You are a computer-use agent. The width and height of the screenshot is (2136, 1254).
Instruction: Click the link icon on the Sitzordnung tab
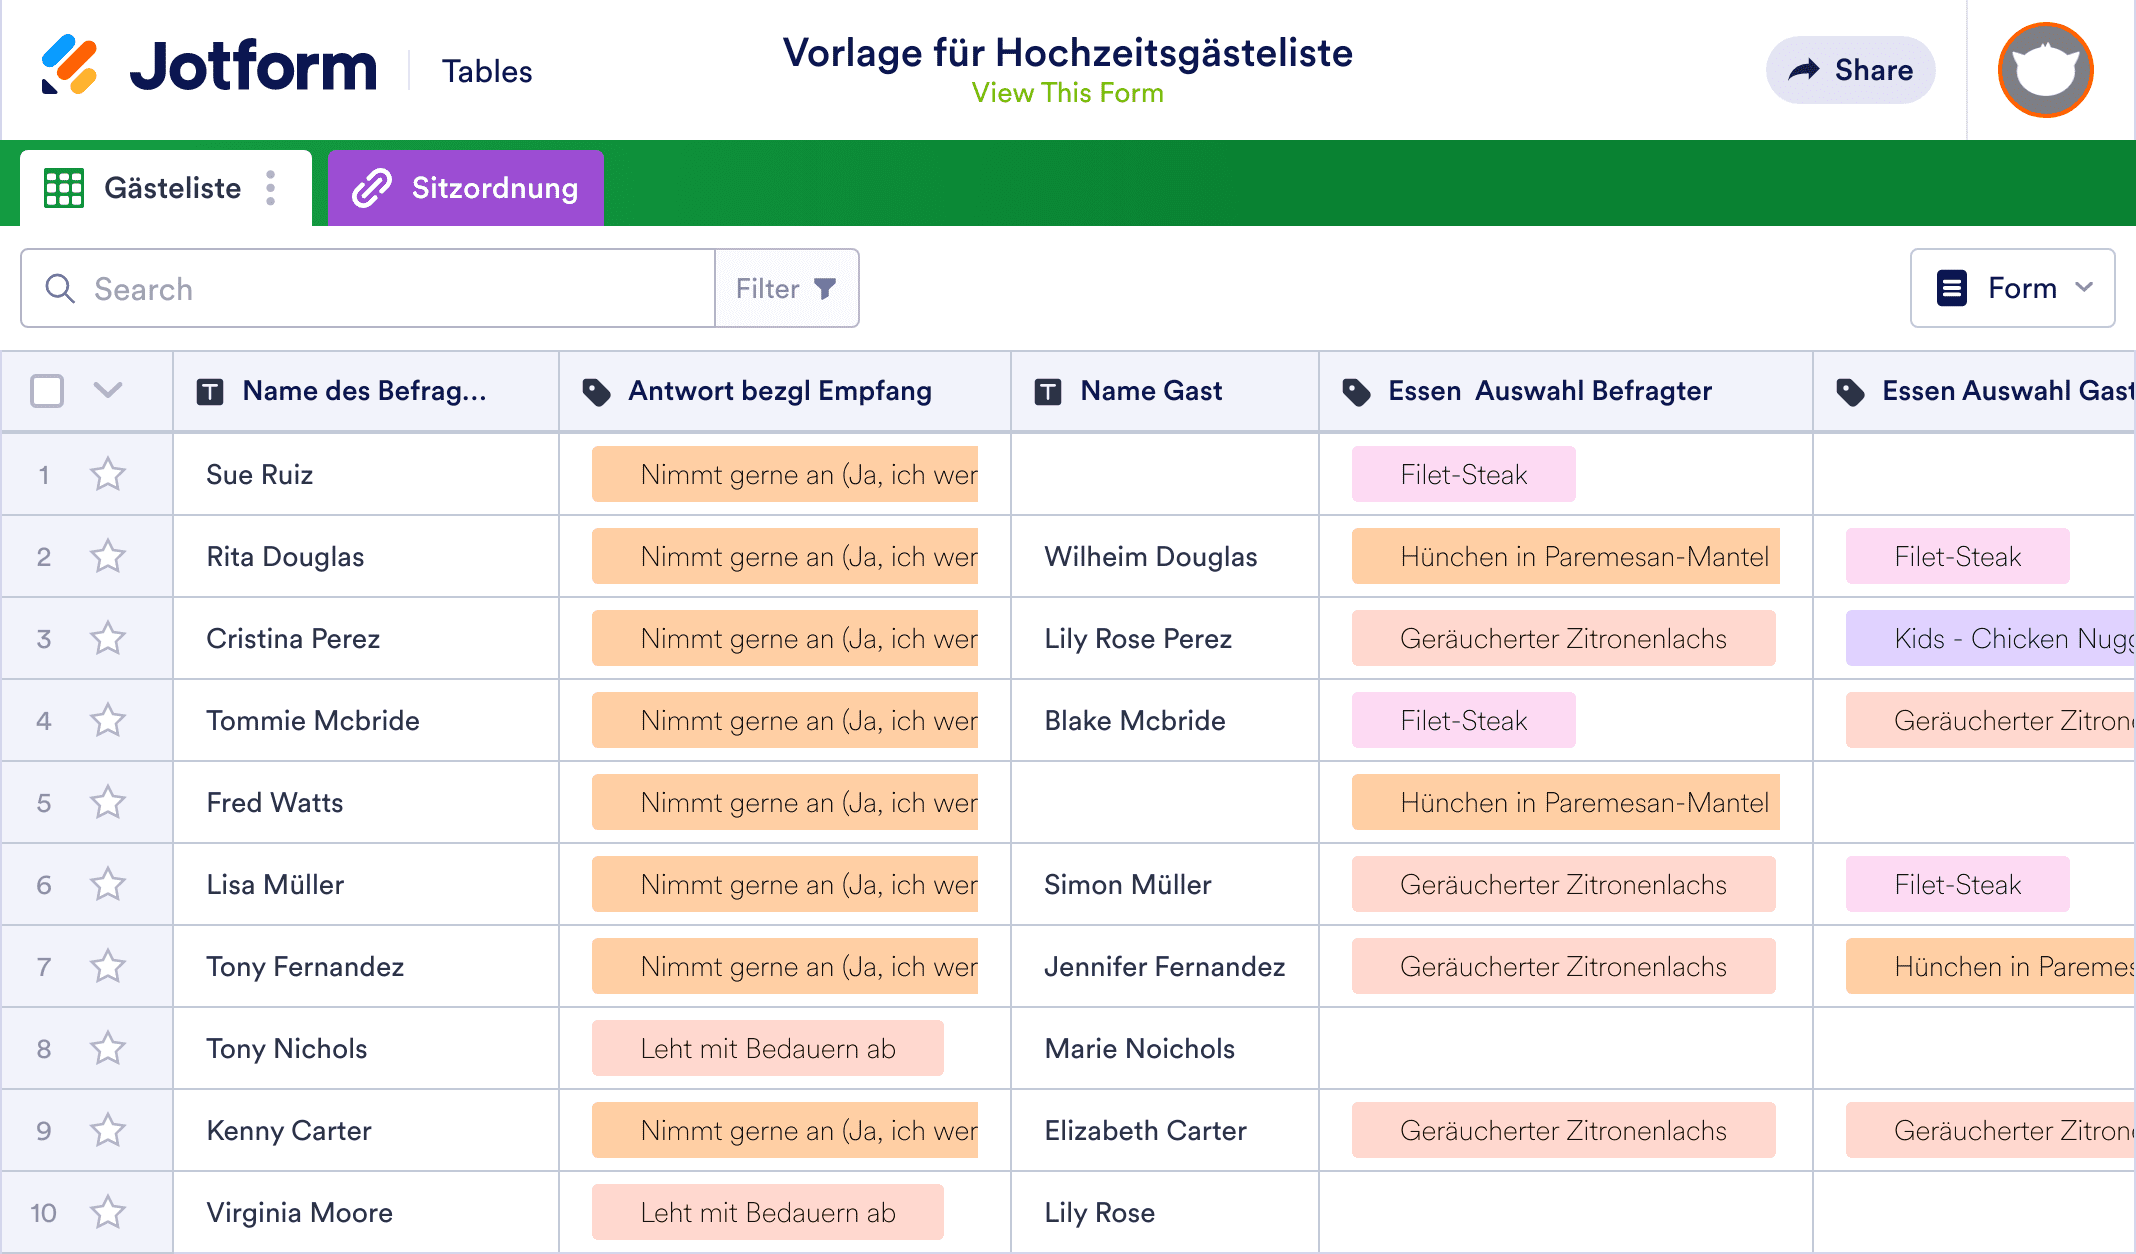371,187
